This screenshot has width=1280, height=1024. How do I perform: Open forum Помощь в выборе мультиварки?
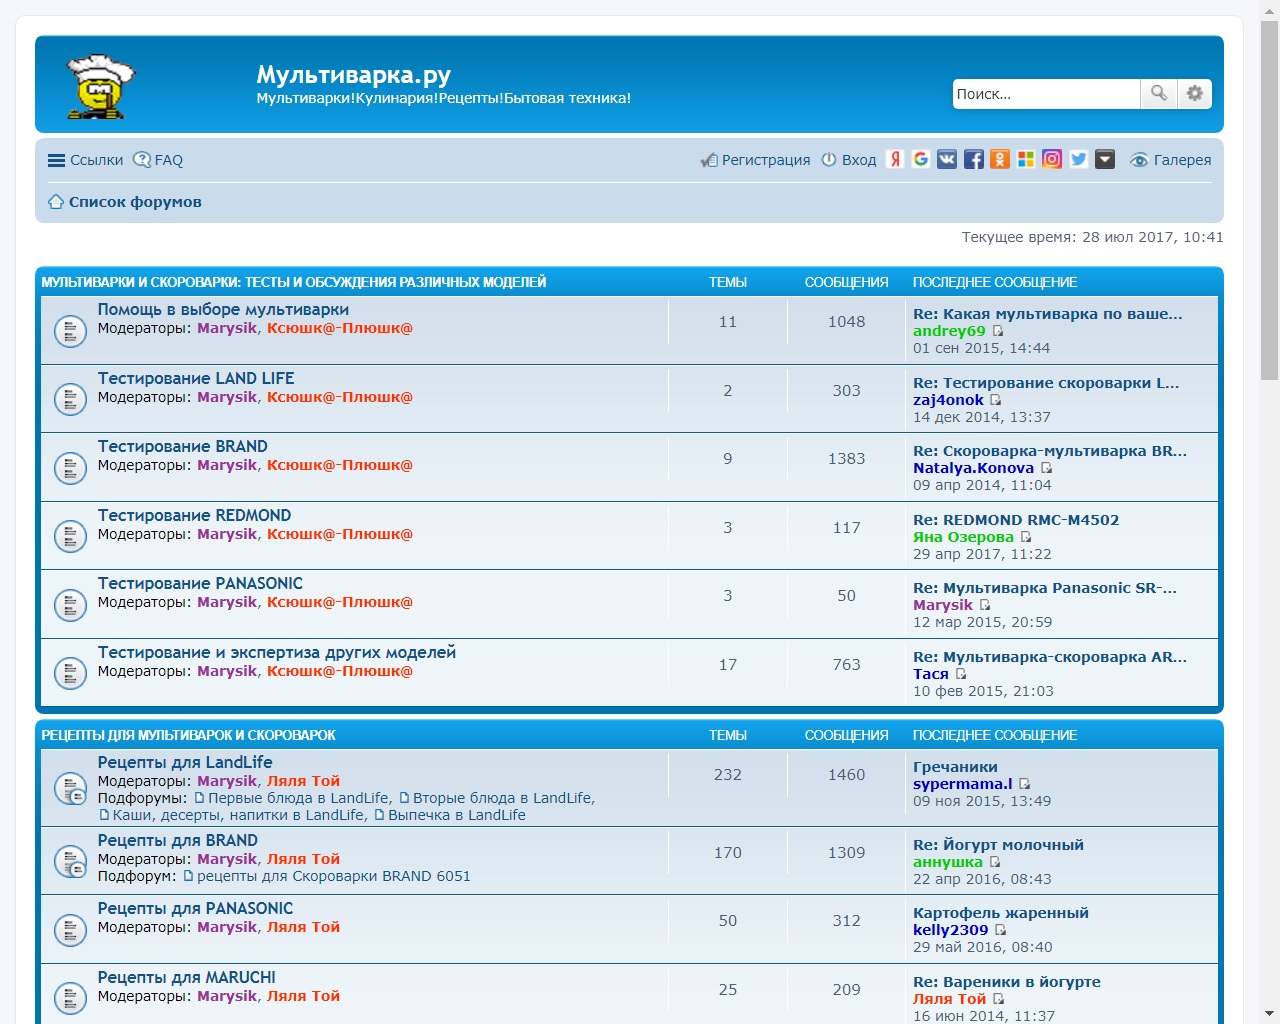pos(223,310)
